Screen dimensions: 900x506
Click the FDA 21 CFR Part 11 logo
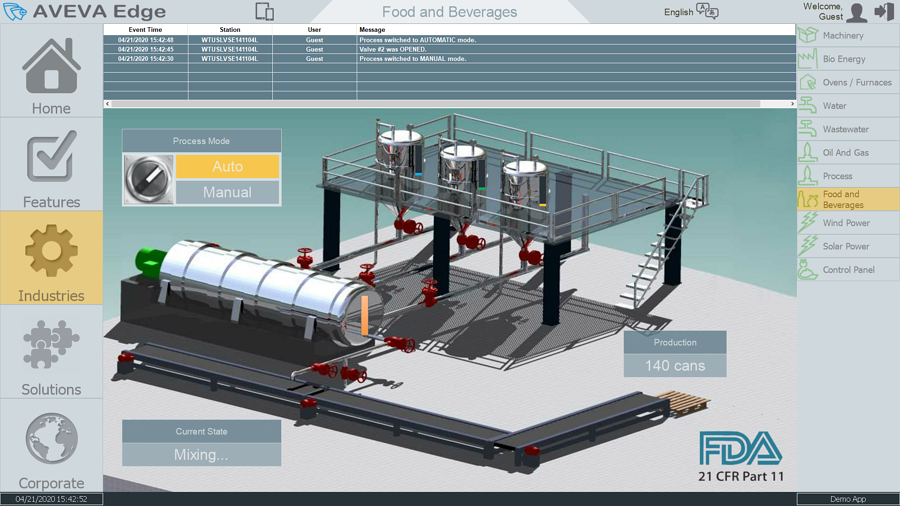coord(740,457)
